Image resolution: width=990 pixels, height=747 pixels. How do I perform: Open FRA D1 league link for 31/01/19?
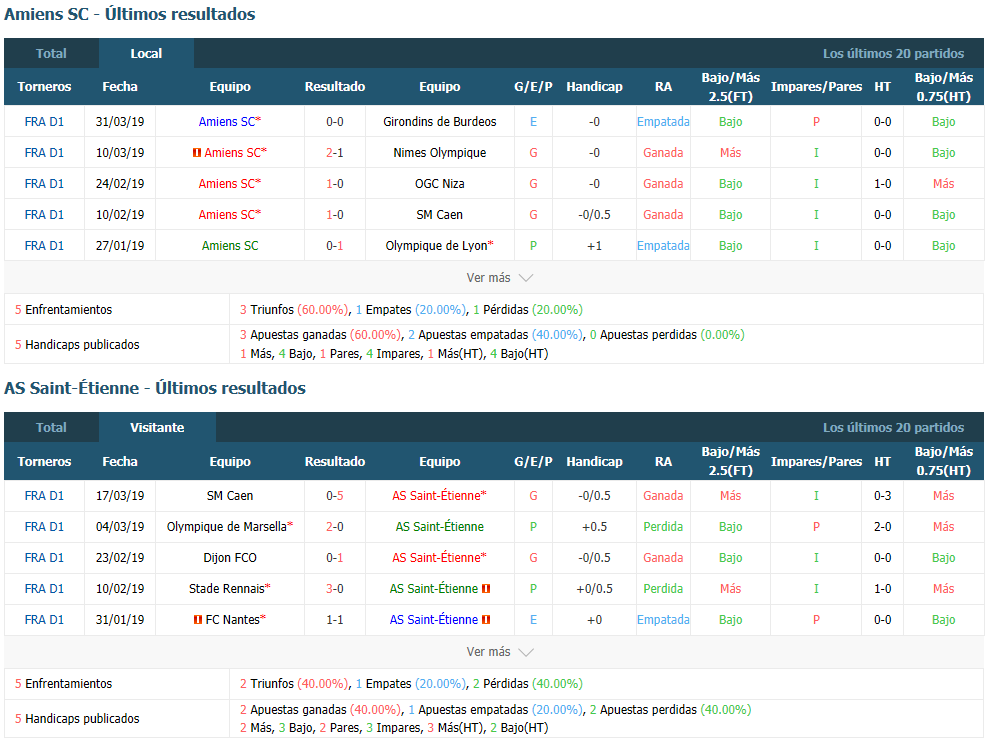tap(44, 619)
